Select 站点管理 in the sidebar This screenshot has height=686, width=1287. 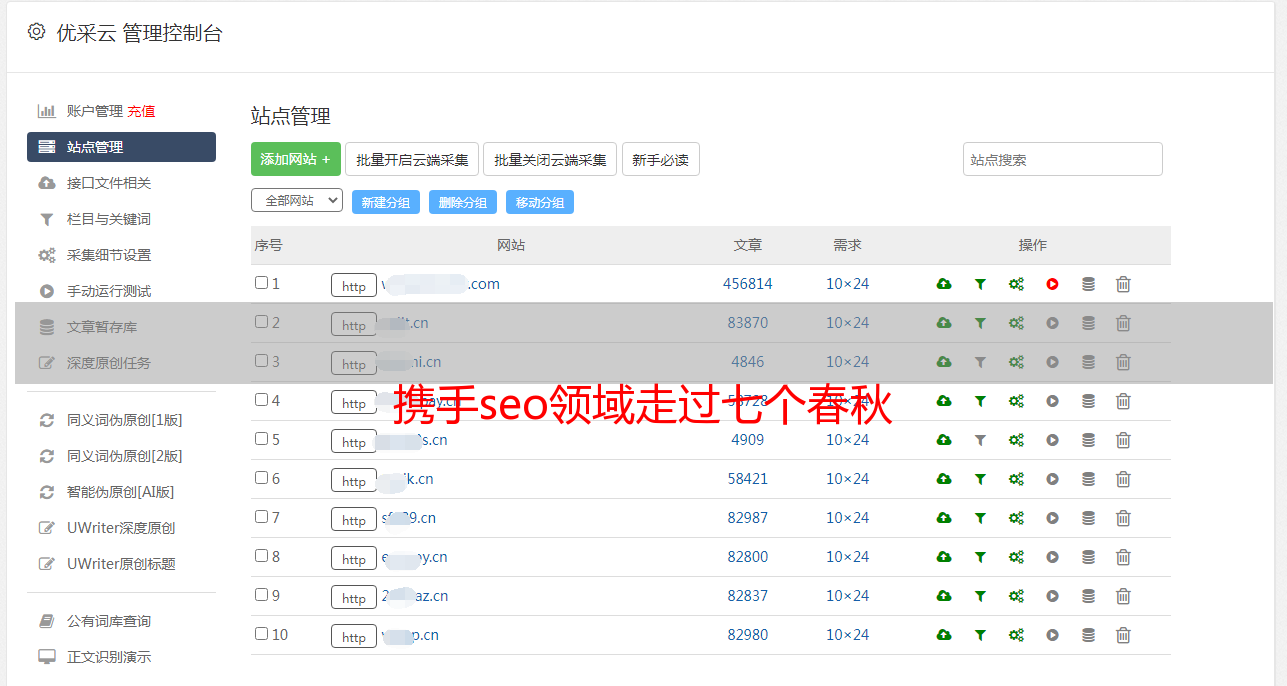(121, 147)
